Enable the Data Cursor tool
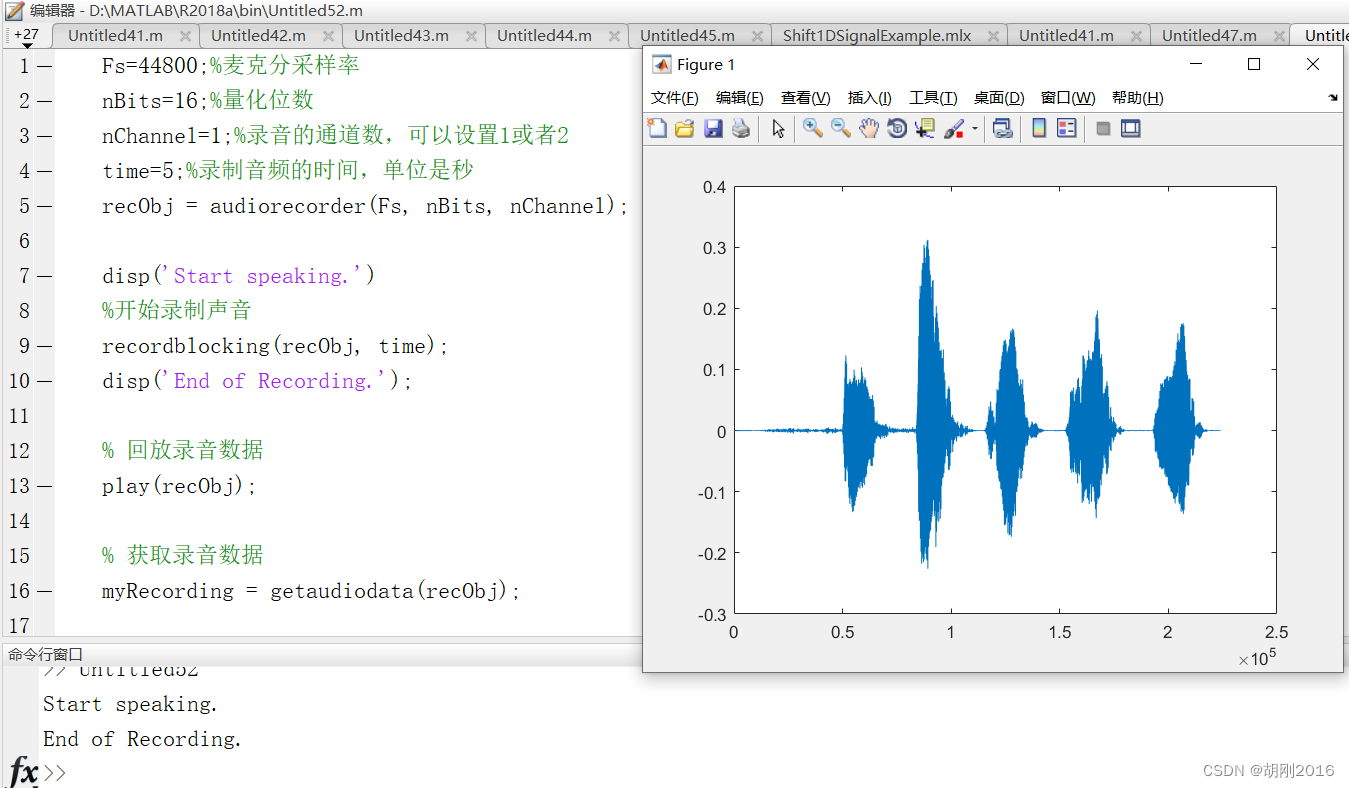 [925, 128]
